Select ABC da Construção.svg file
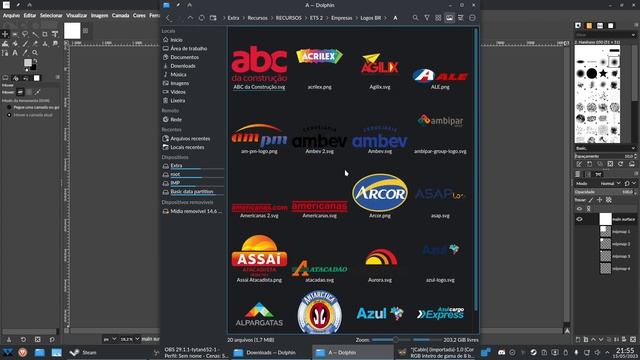 tap(259, 67)
